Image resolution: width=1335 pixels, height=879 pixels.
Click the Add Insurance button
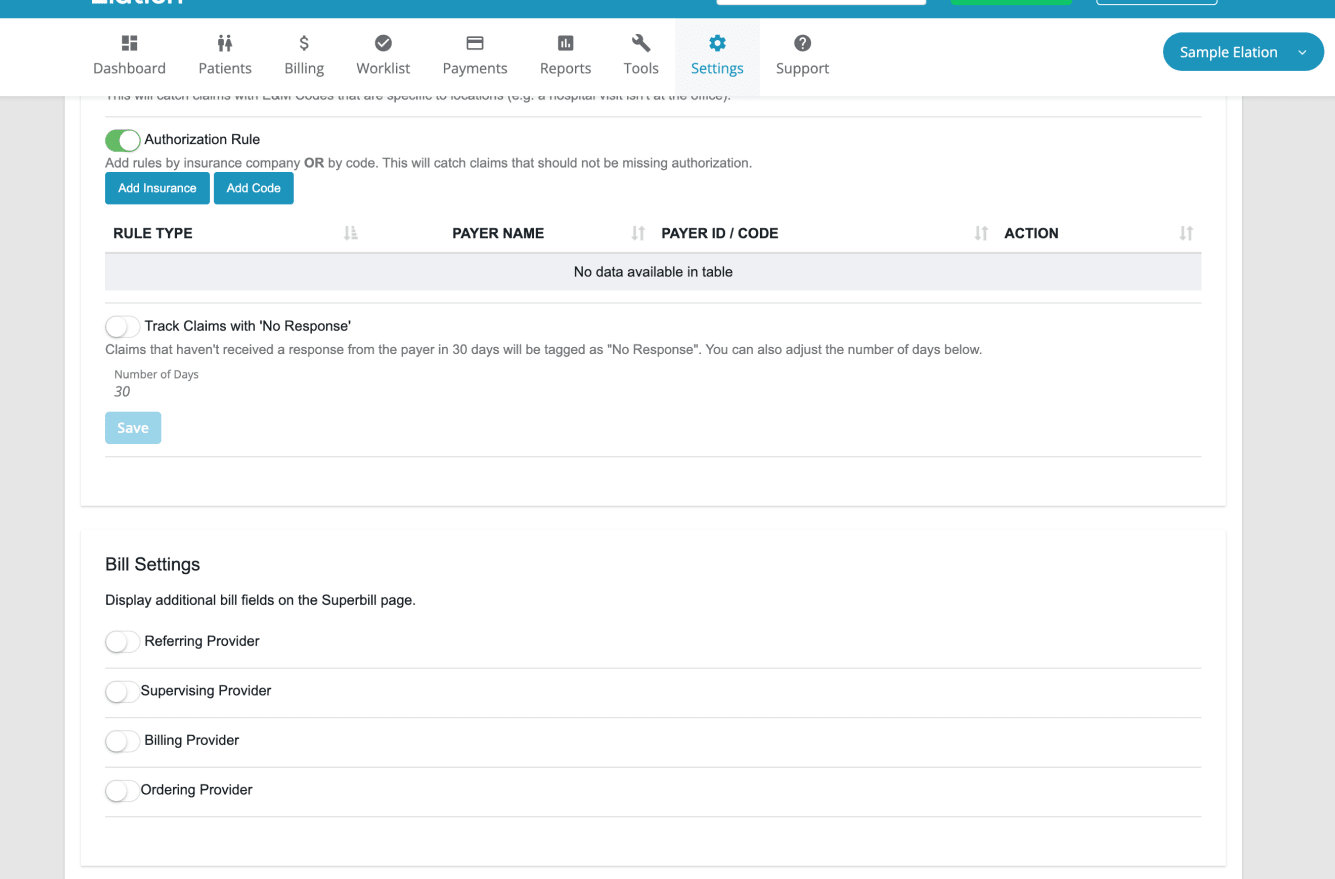click(157, 188)
